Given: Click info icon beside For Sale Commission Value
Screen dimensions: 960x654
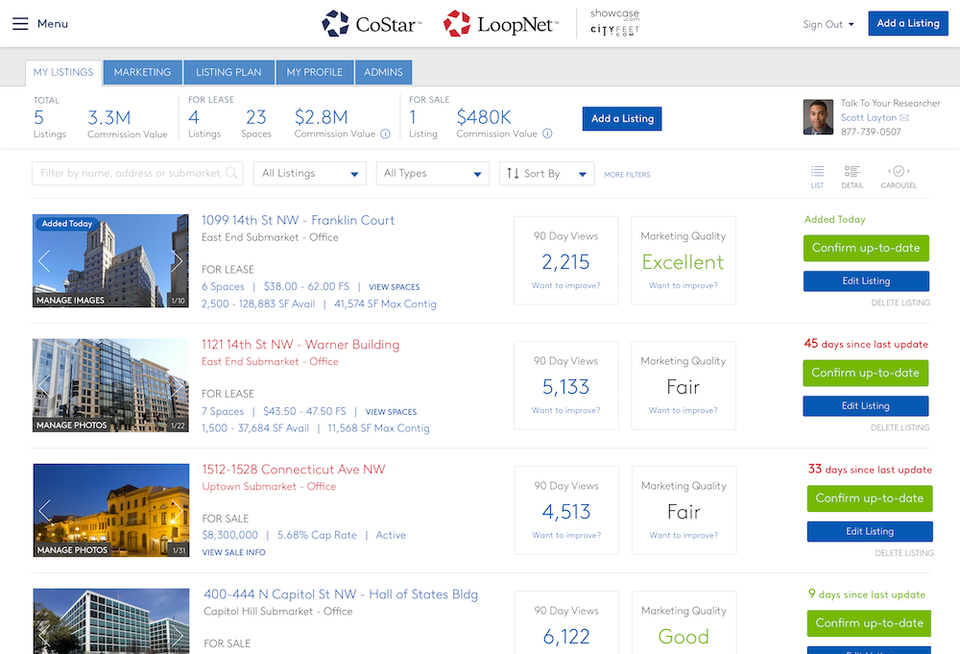Looking at the screenshot, I should click(547, 133).
